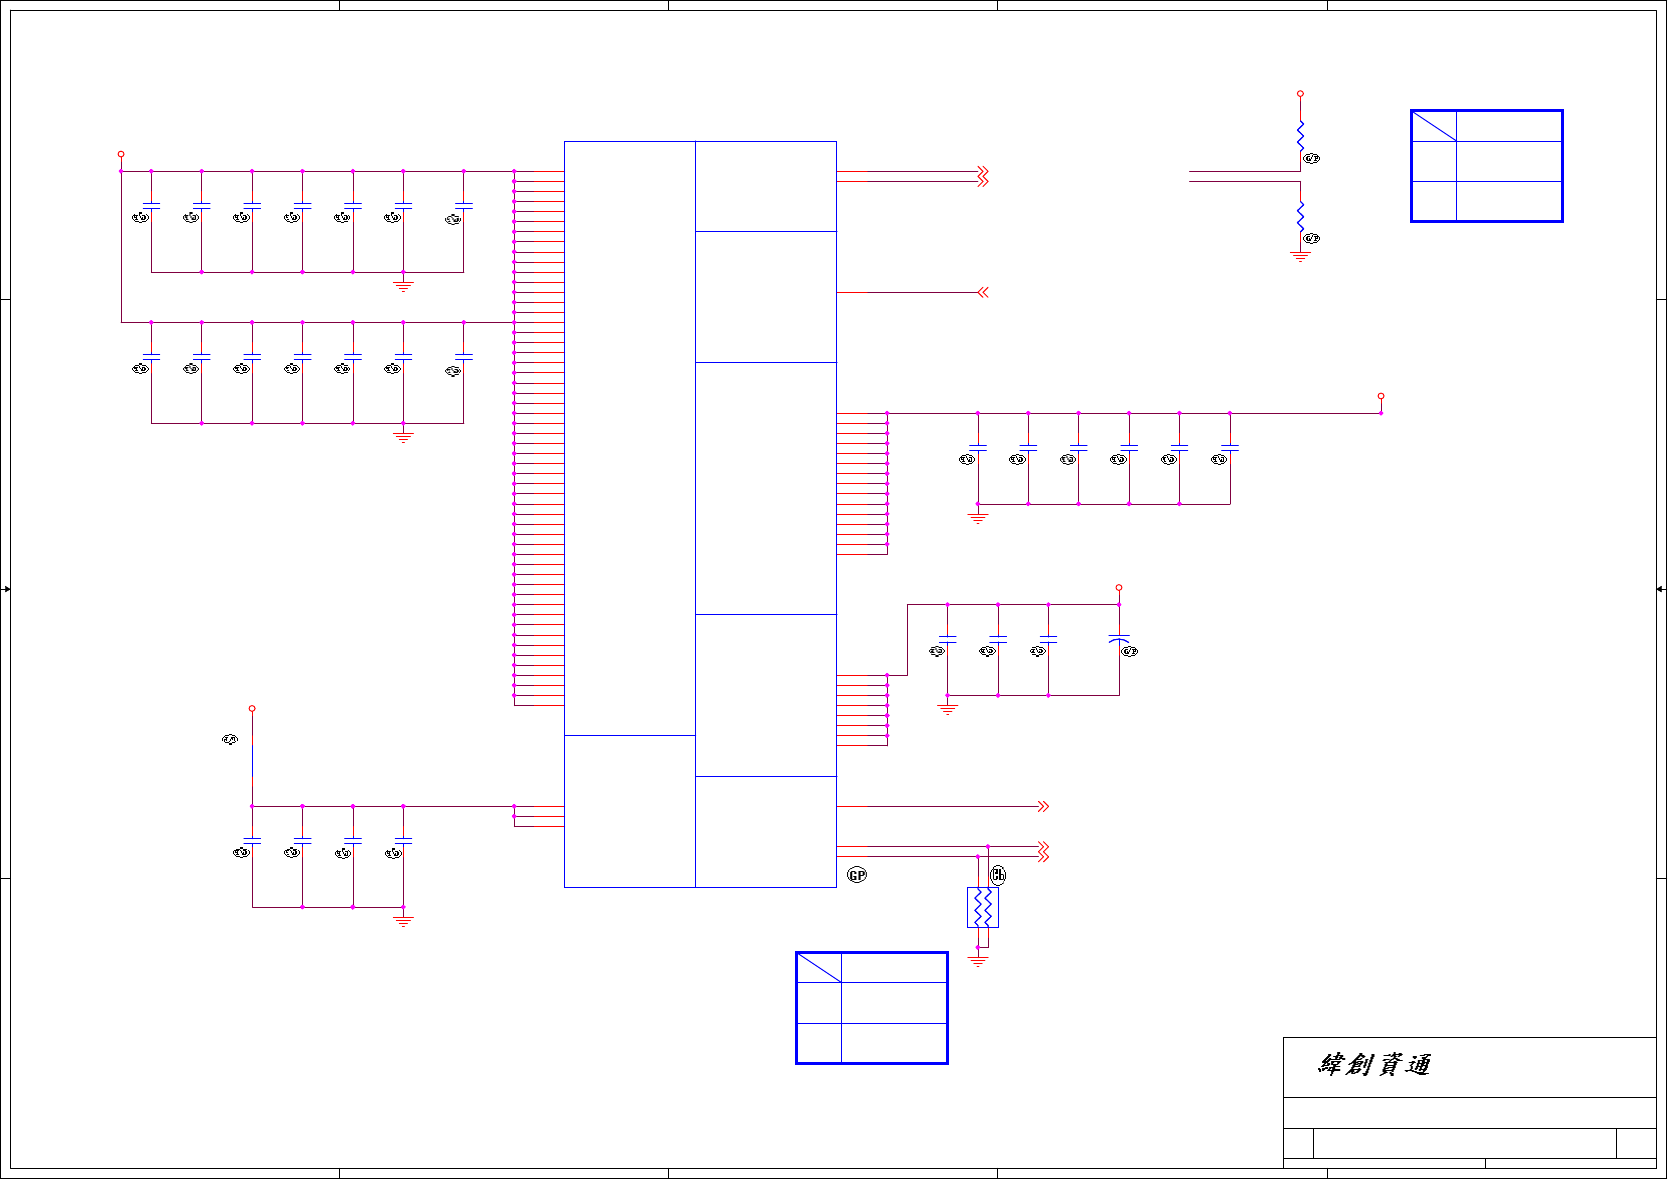
Task: Select the upper resistor of the voltage divider
Action: [1300, 136]
